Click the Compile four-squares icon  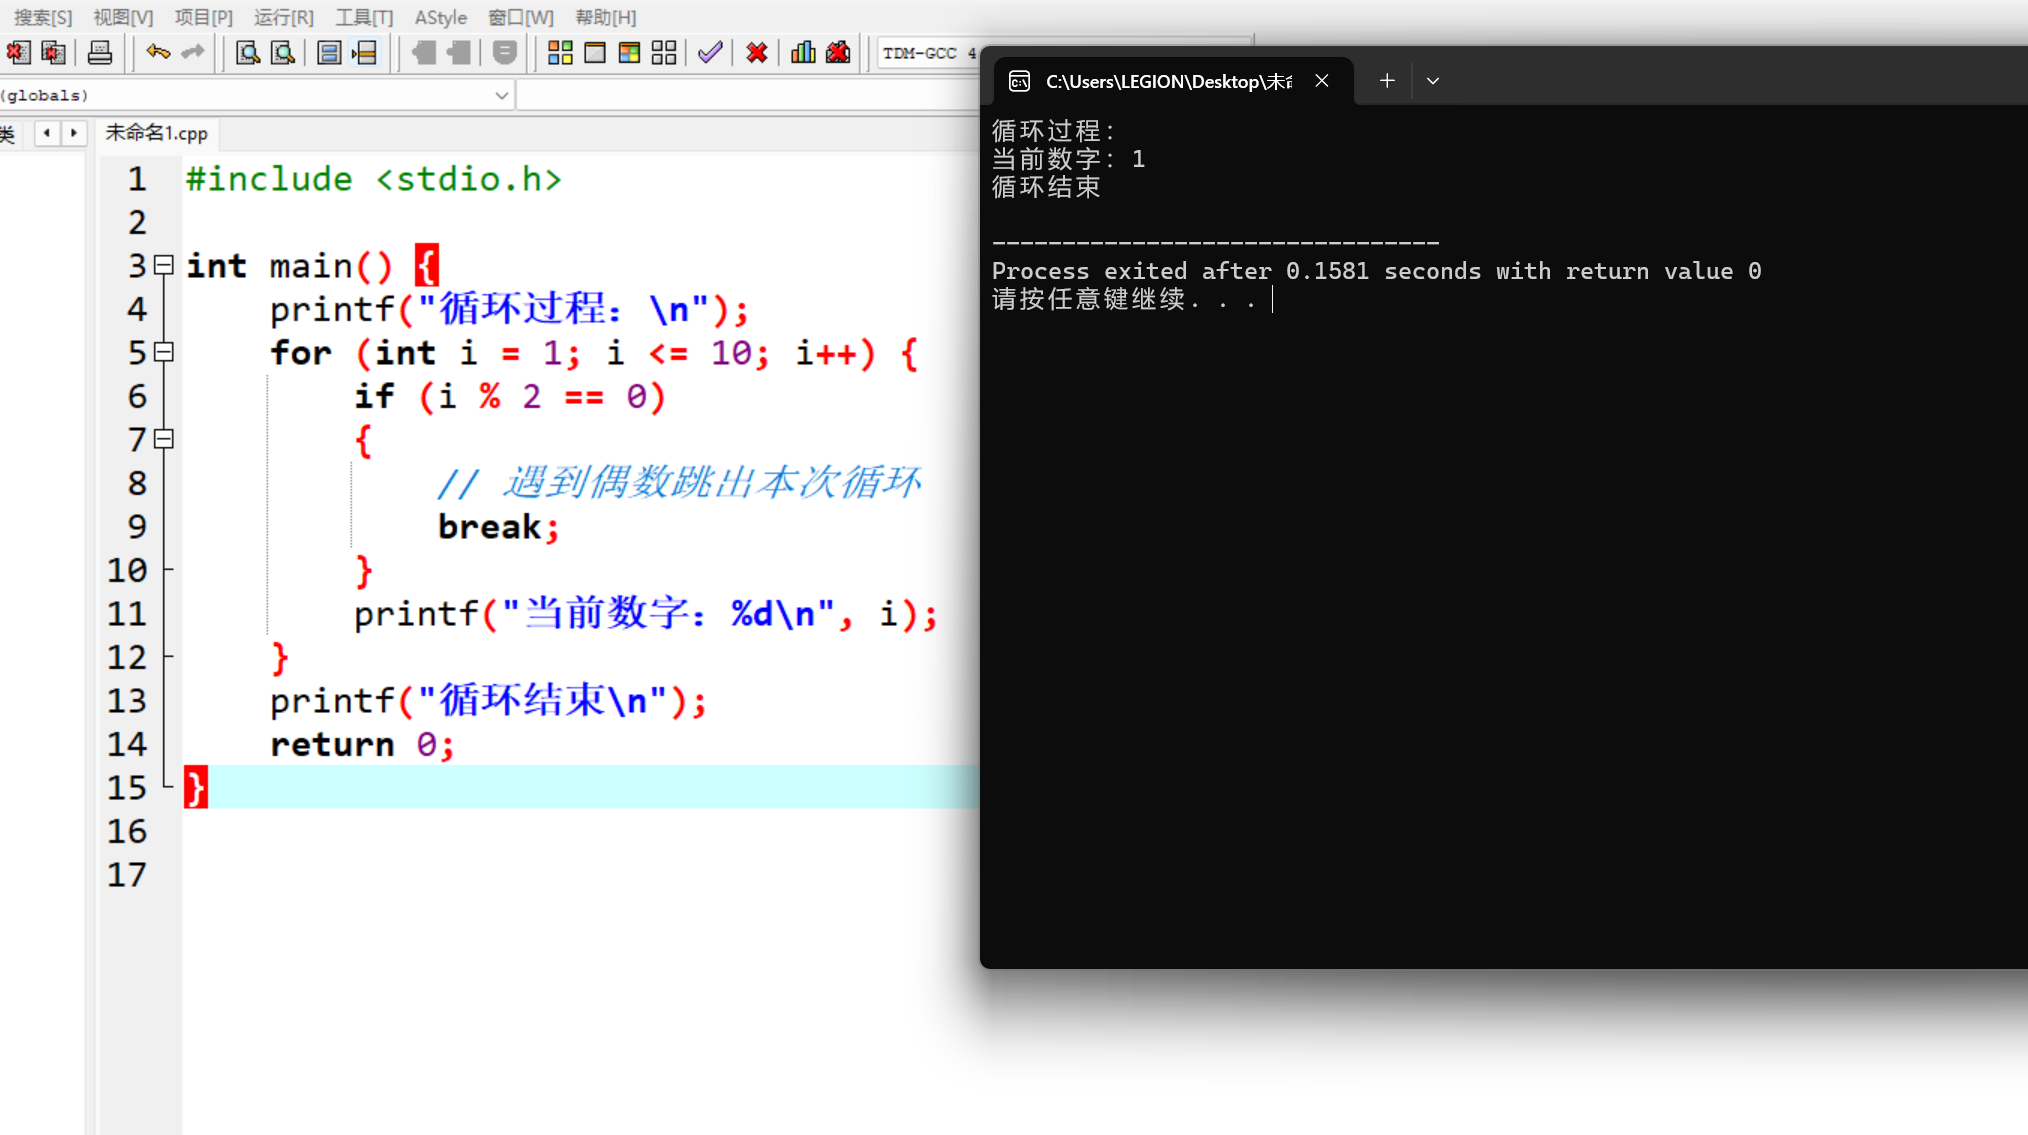(x=560, y=53)
